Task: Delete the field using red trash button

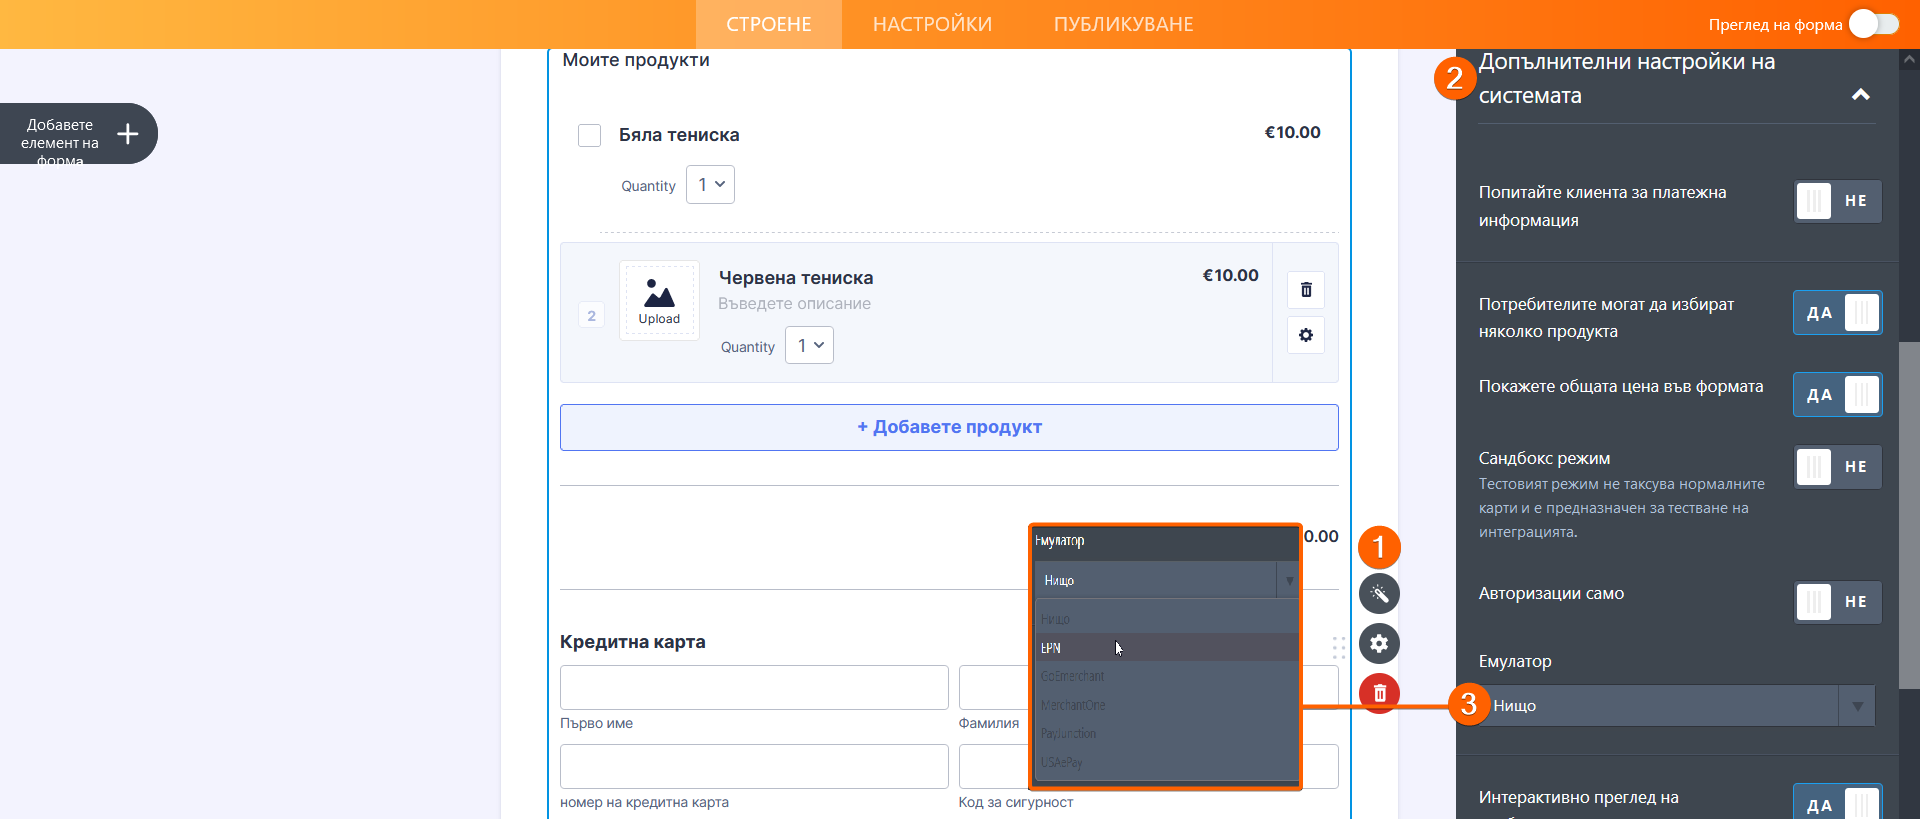Action: 1379,692
